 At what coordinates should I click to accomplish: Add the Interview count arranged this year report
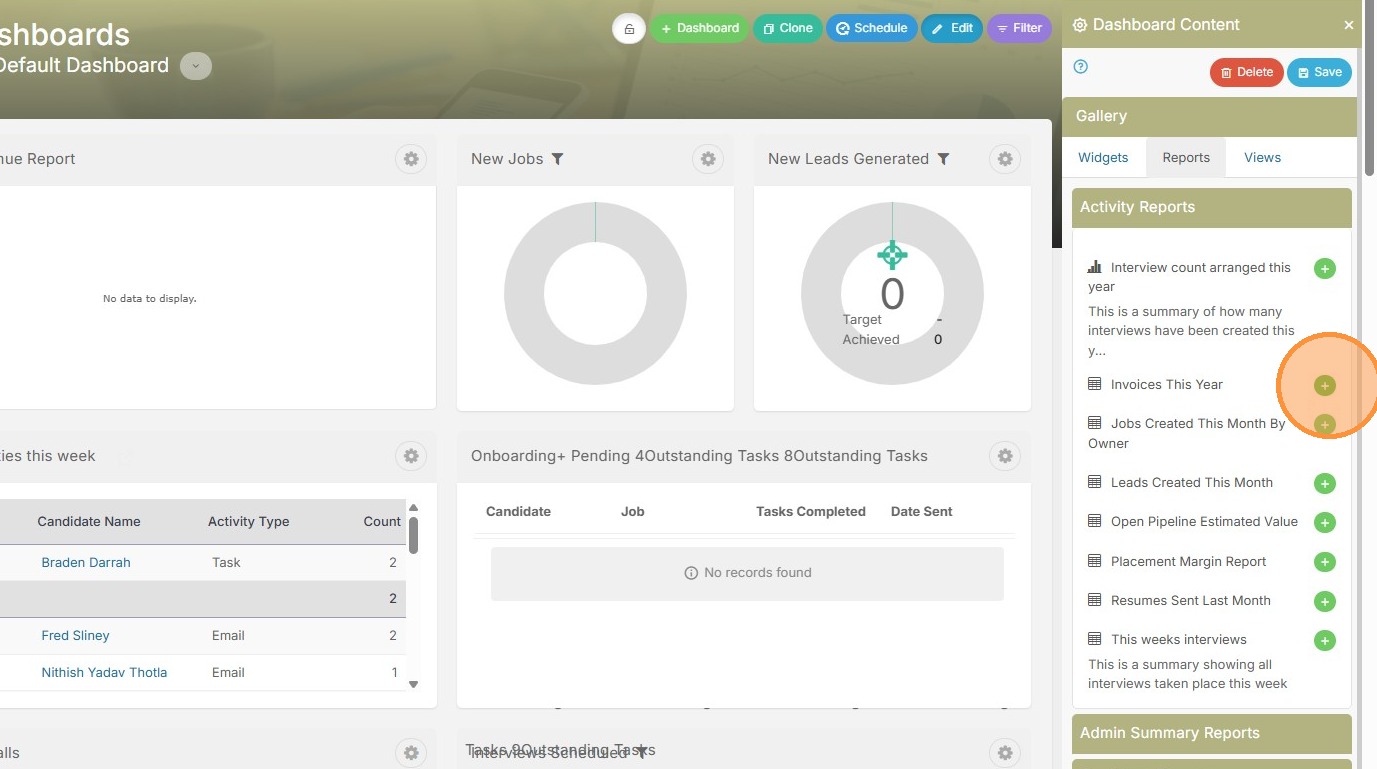click(1325, 269)
